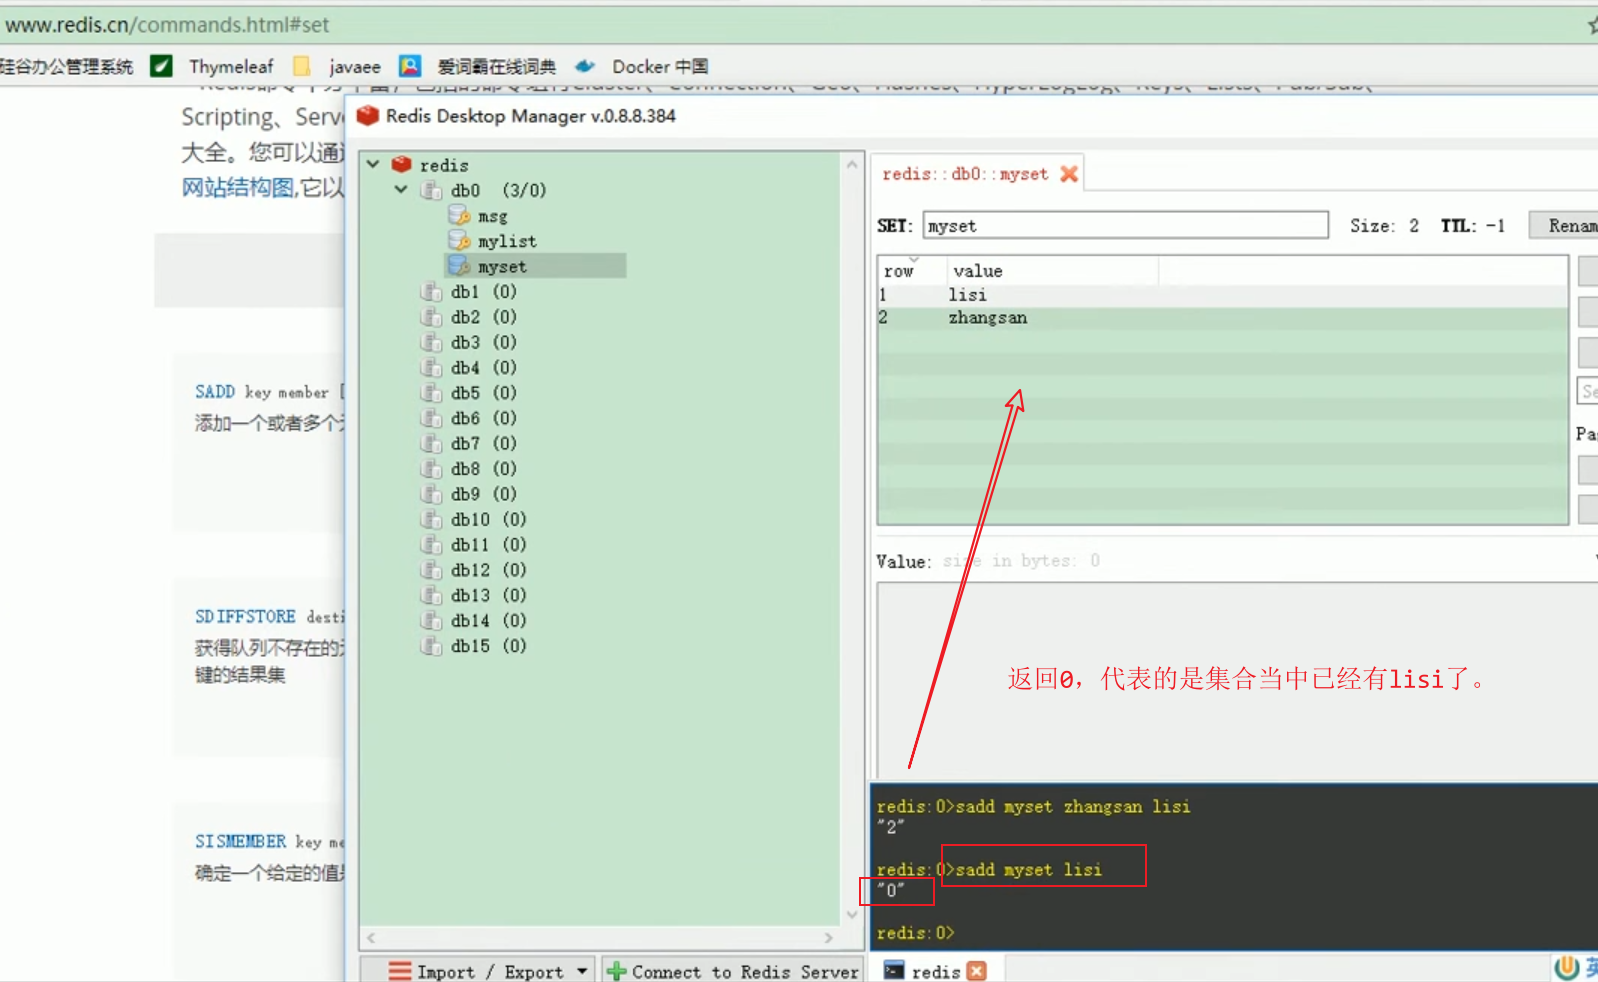Viewport: 1598px width, 982px height.
Task: Select db10 (0) database label
Action: (489, 519)
